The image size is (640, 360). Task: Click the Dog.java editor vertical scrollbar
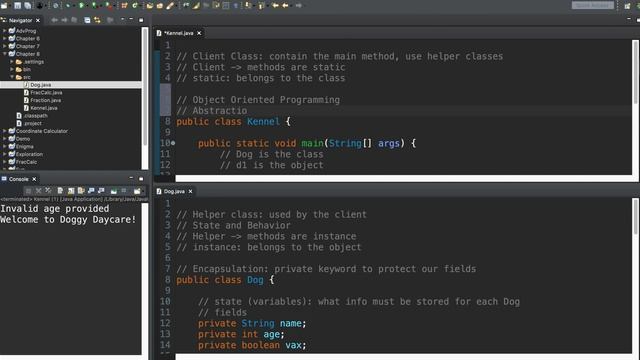coord(636,217)
